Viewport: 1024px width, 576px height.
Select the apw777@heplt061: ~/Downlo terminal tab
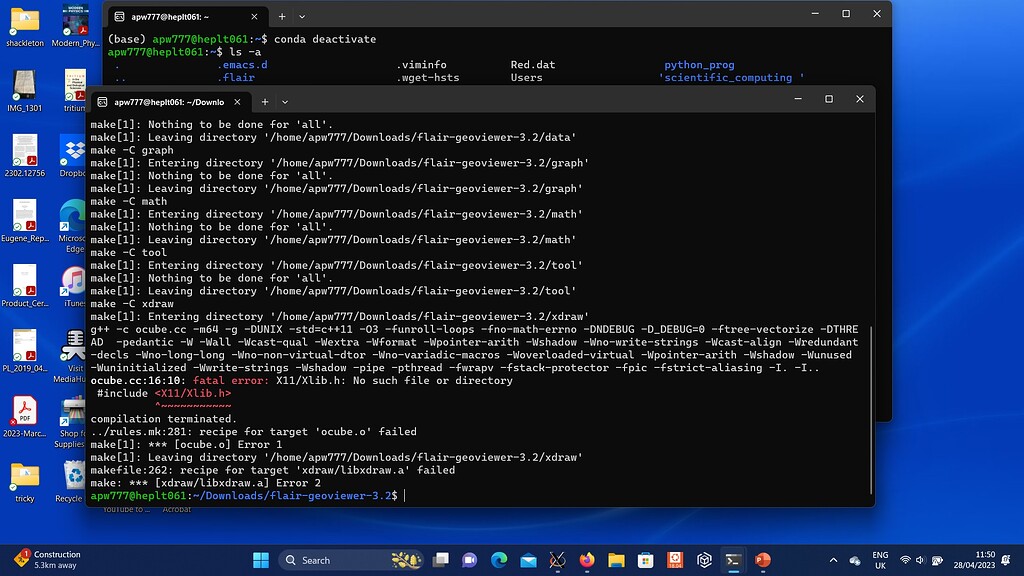coord(170,102)
